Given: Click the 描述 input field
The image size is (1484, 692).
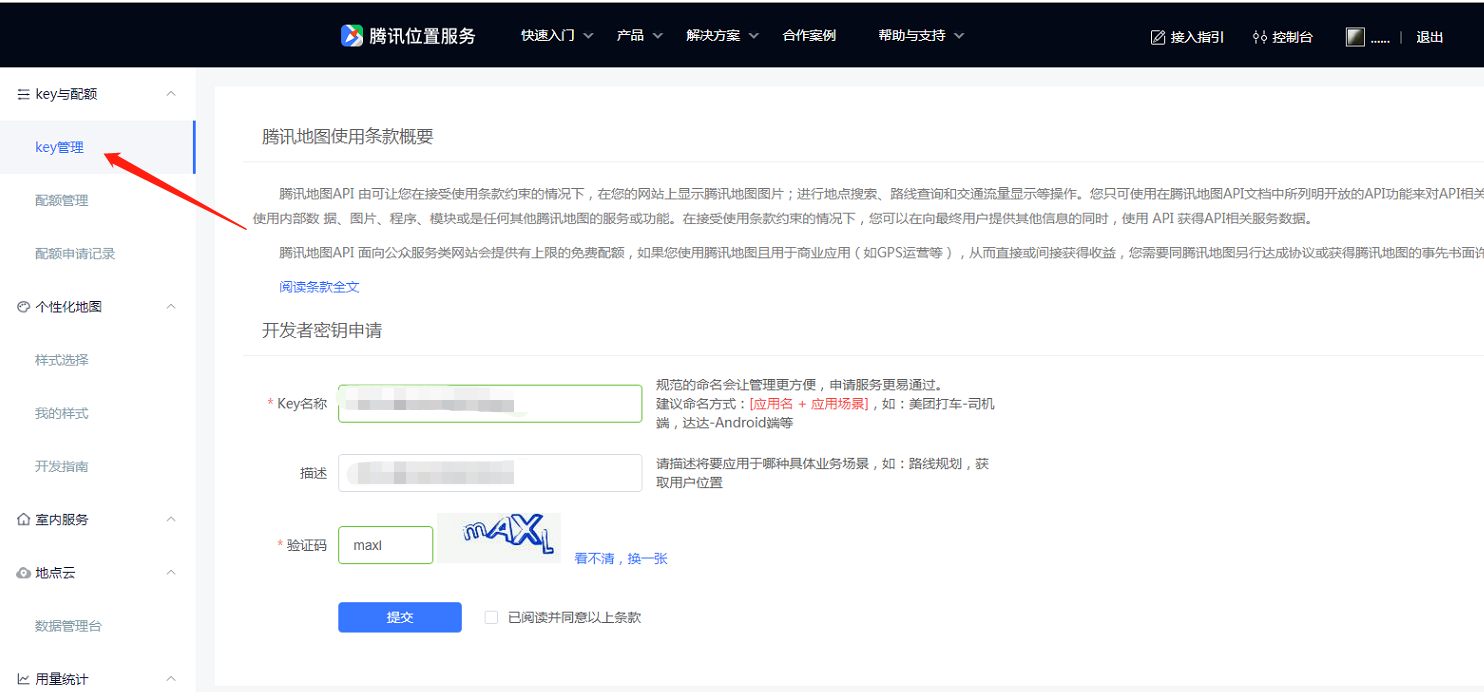Looking at the screenshot, I should (490, 473).
